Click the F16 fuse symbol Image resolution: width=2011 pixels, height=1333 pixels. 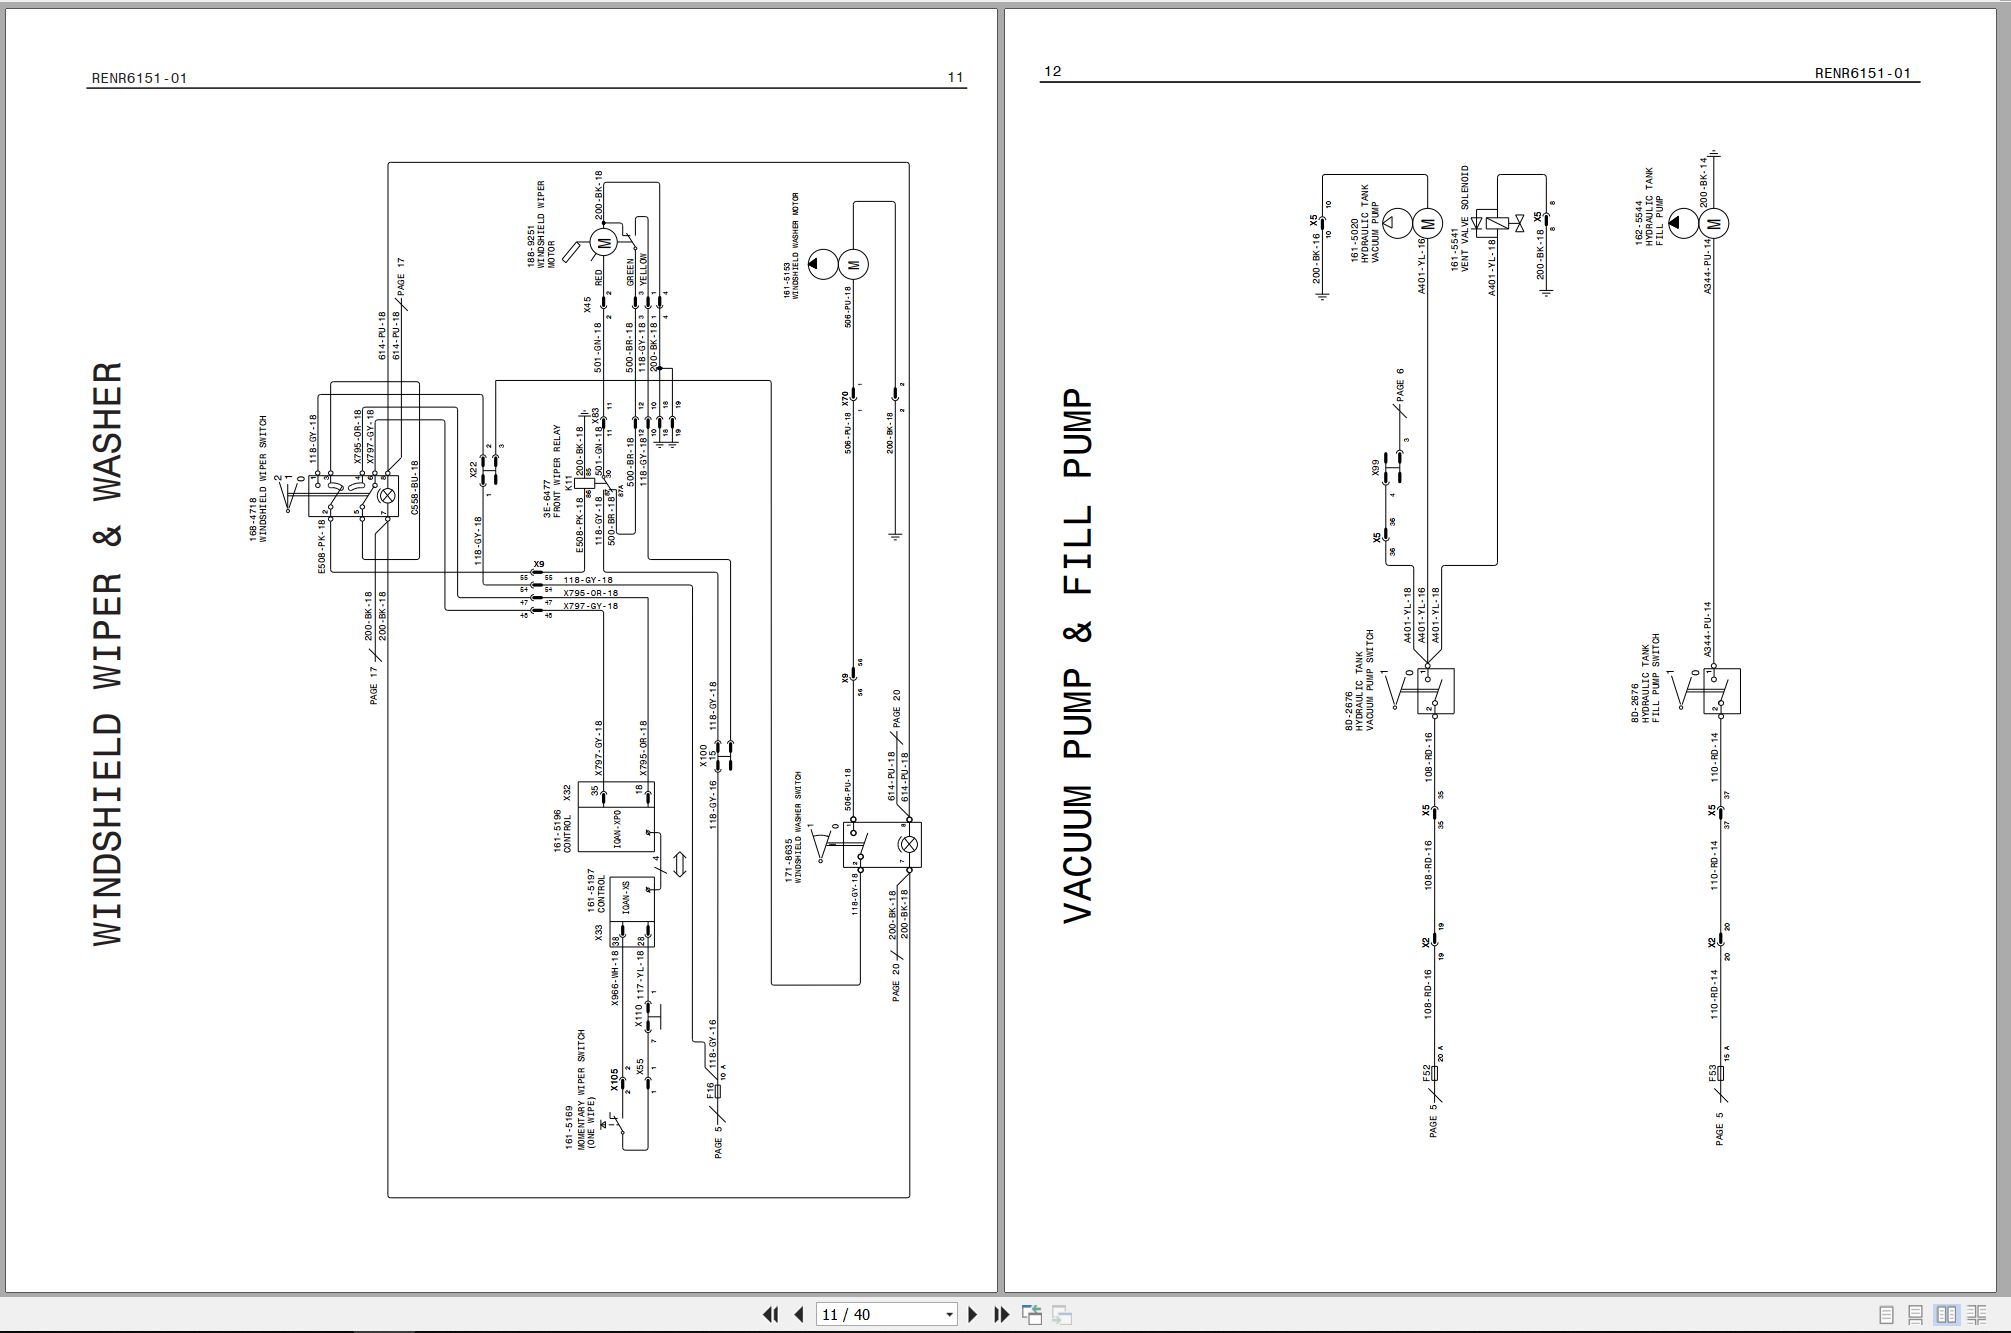pyautogui.click(x=717, y=1091)
